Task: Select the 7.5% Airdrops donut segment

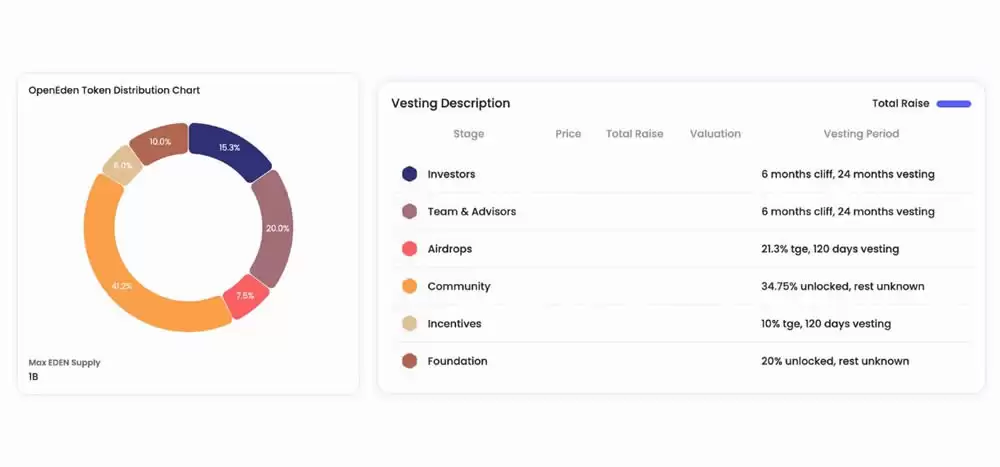Action: point(245,297)
